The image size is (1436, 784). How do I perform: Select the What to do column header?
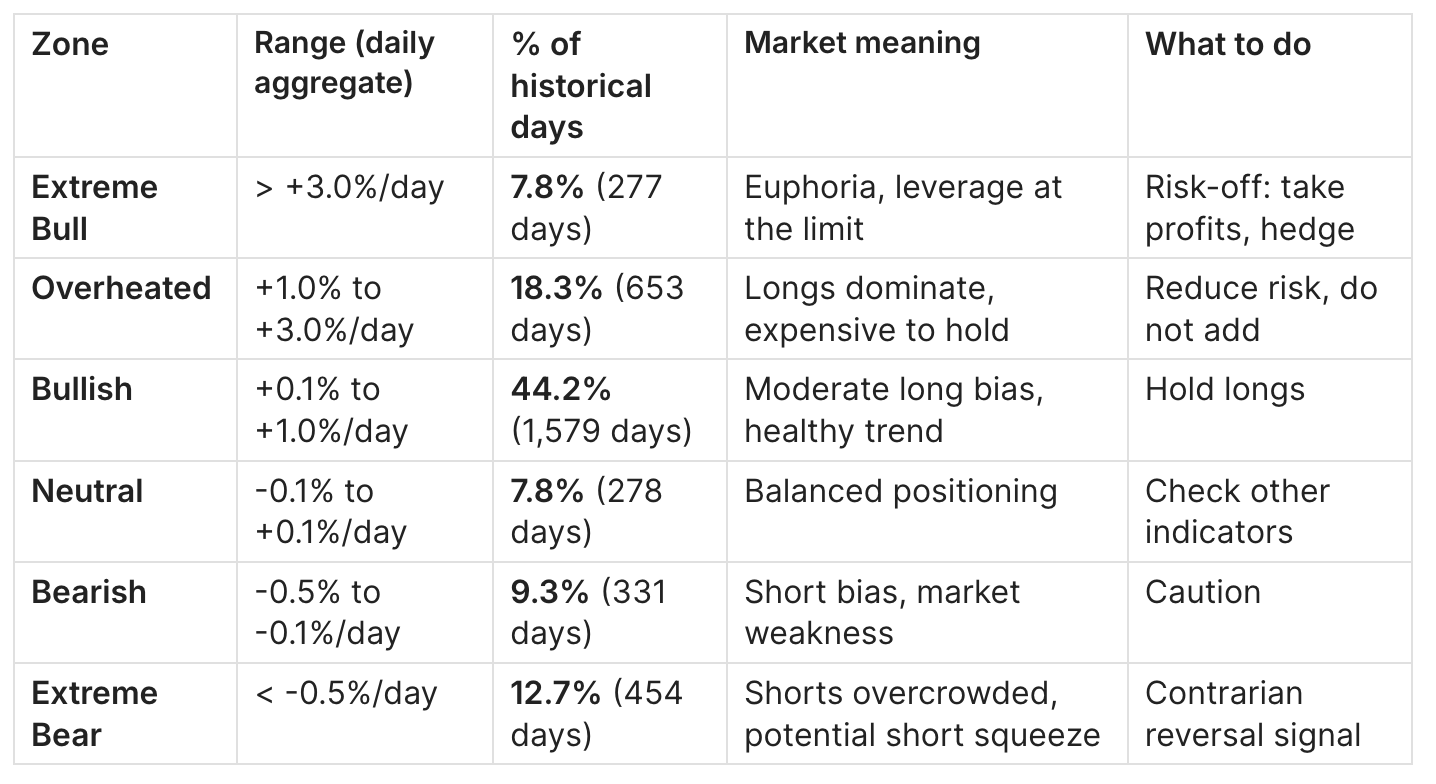1228,44
